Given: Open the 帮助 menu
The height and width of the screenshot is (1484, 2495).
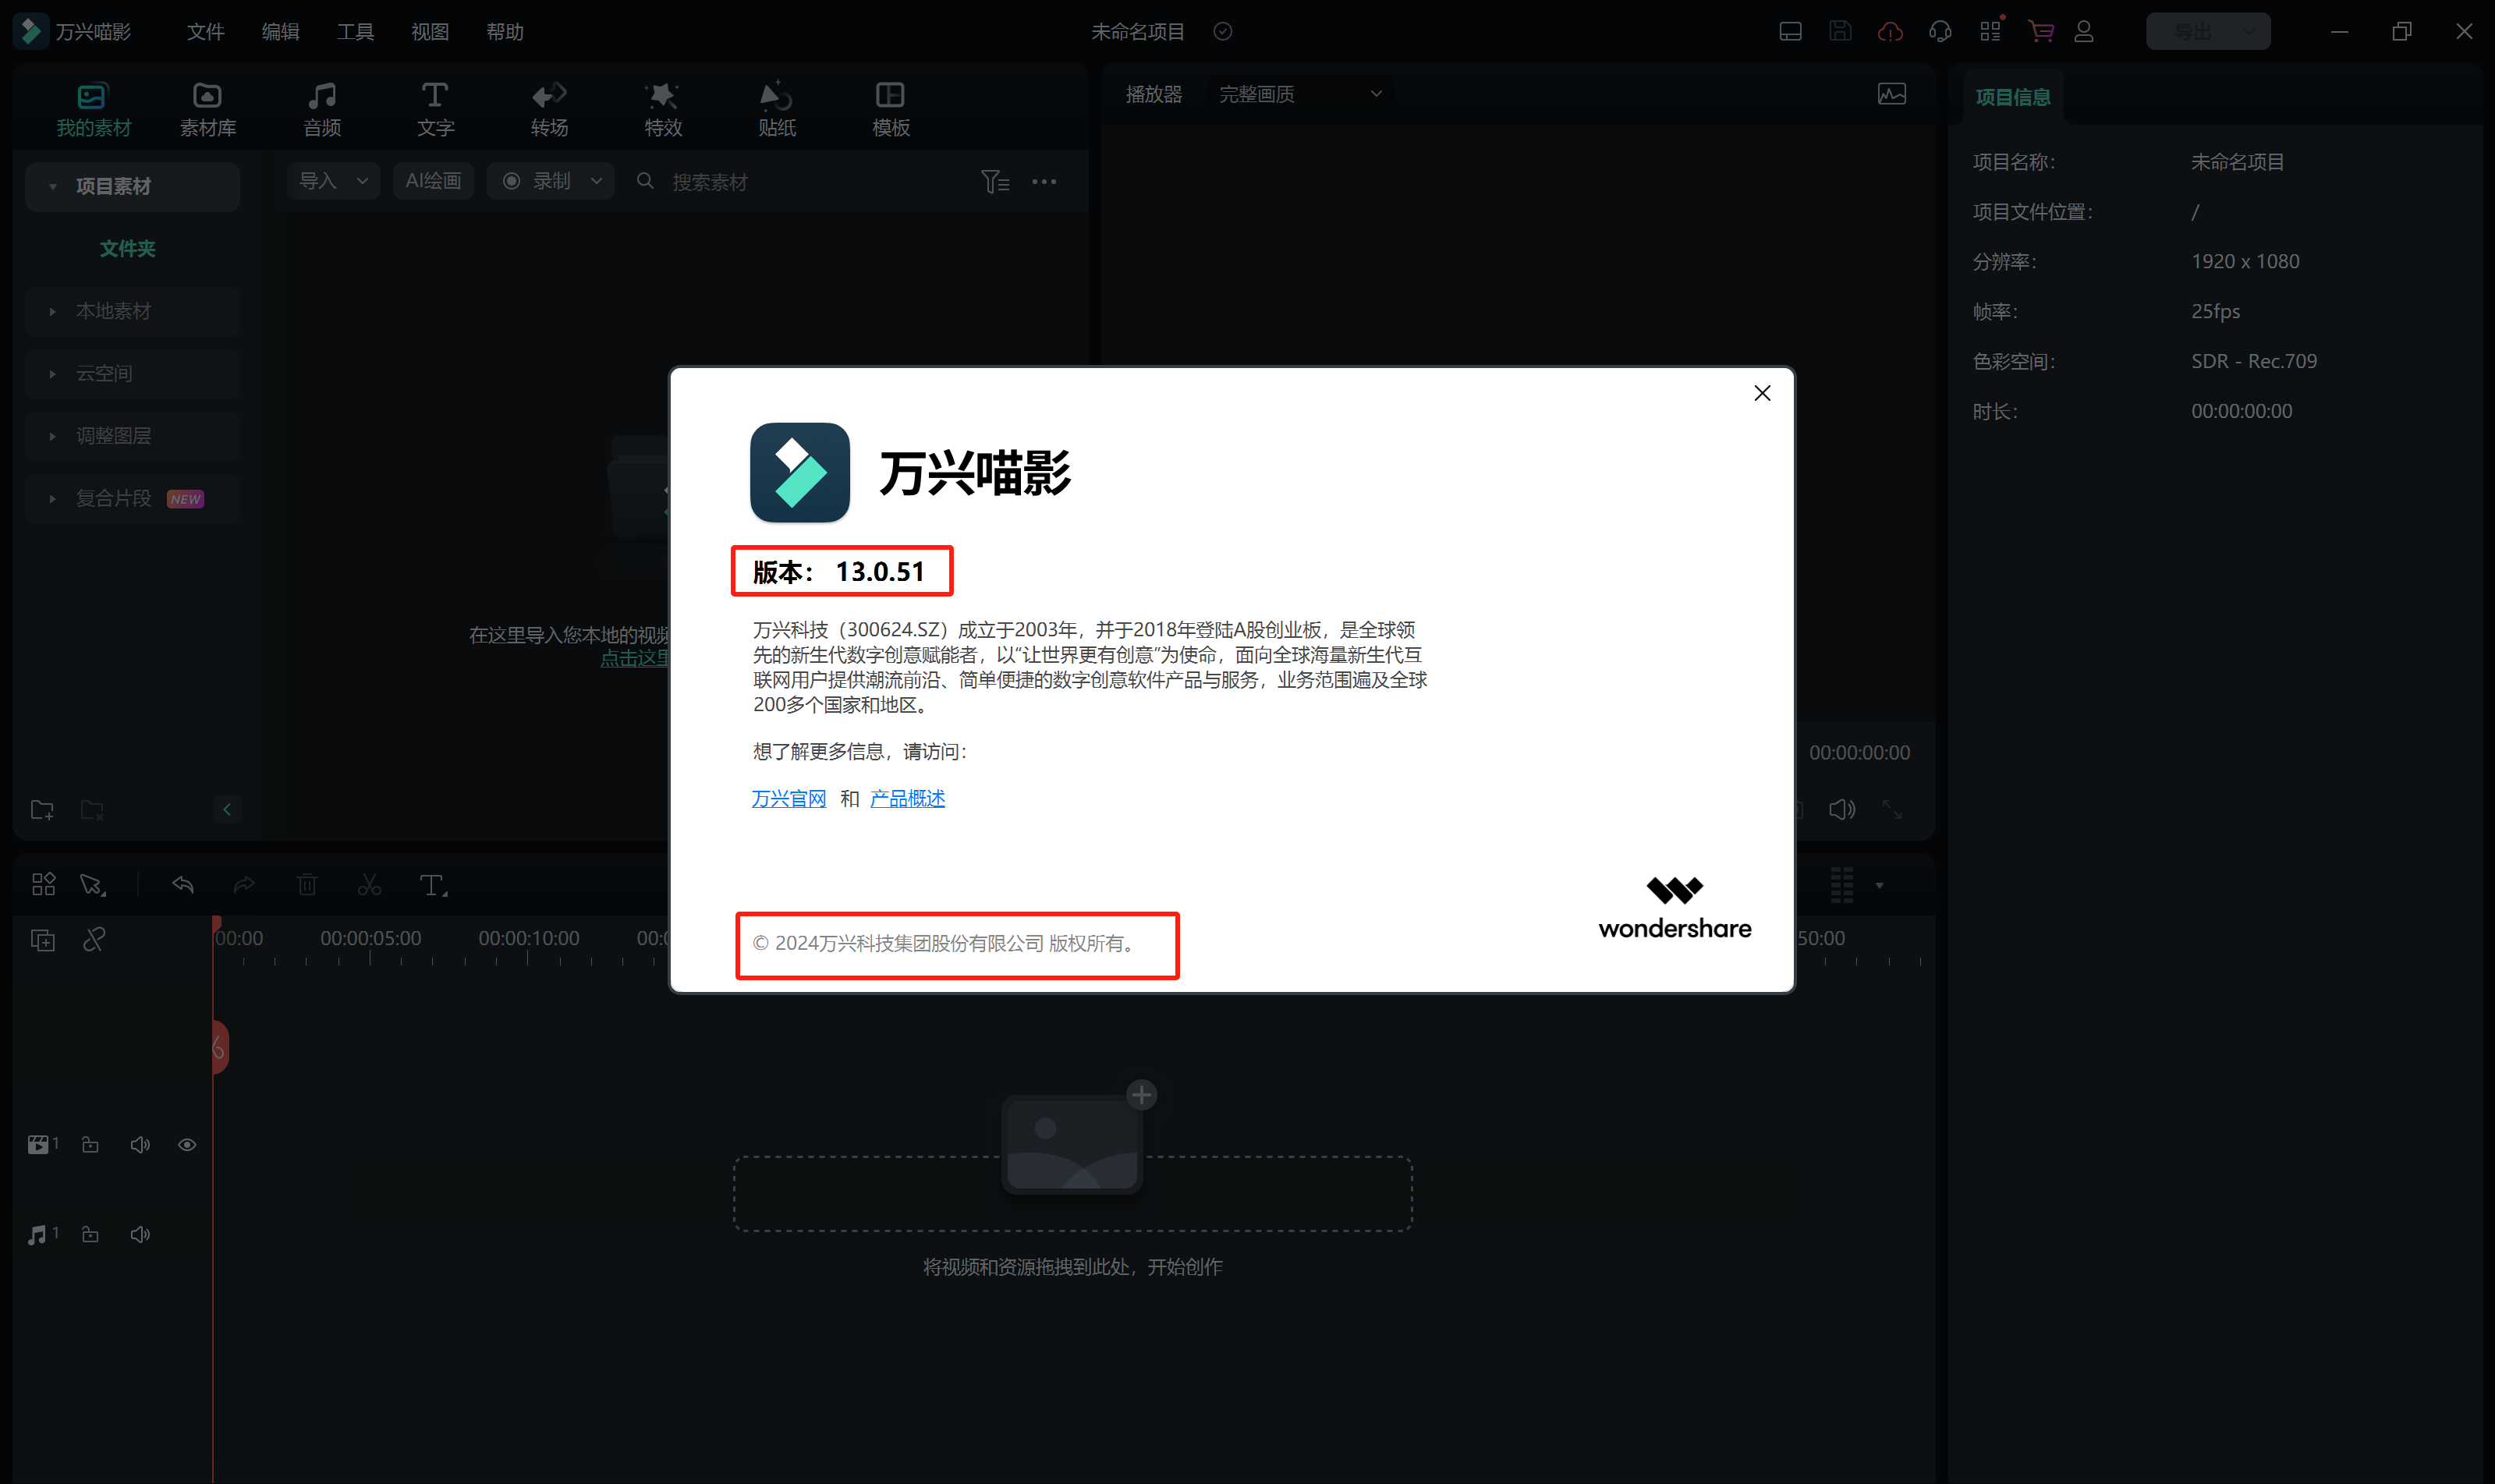Looking at the screenshot, I should 504,31.
